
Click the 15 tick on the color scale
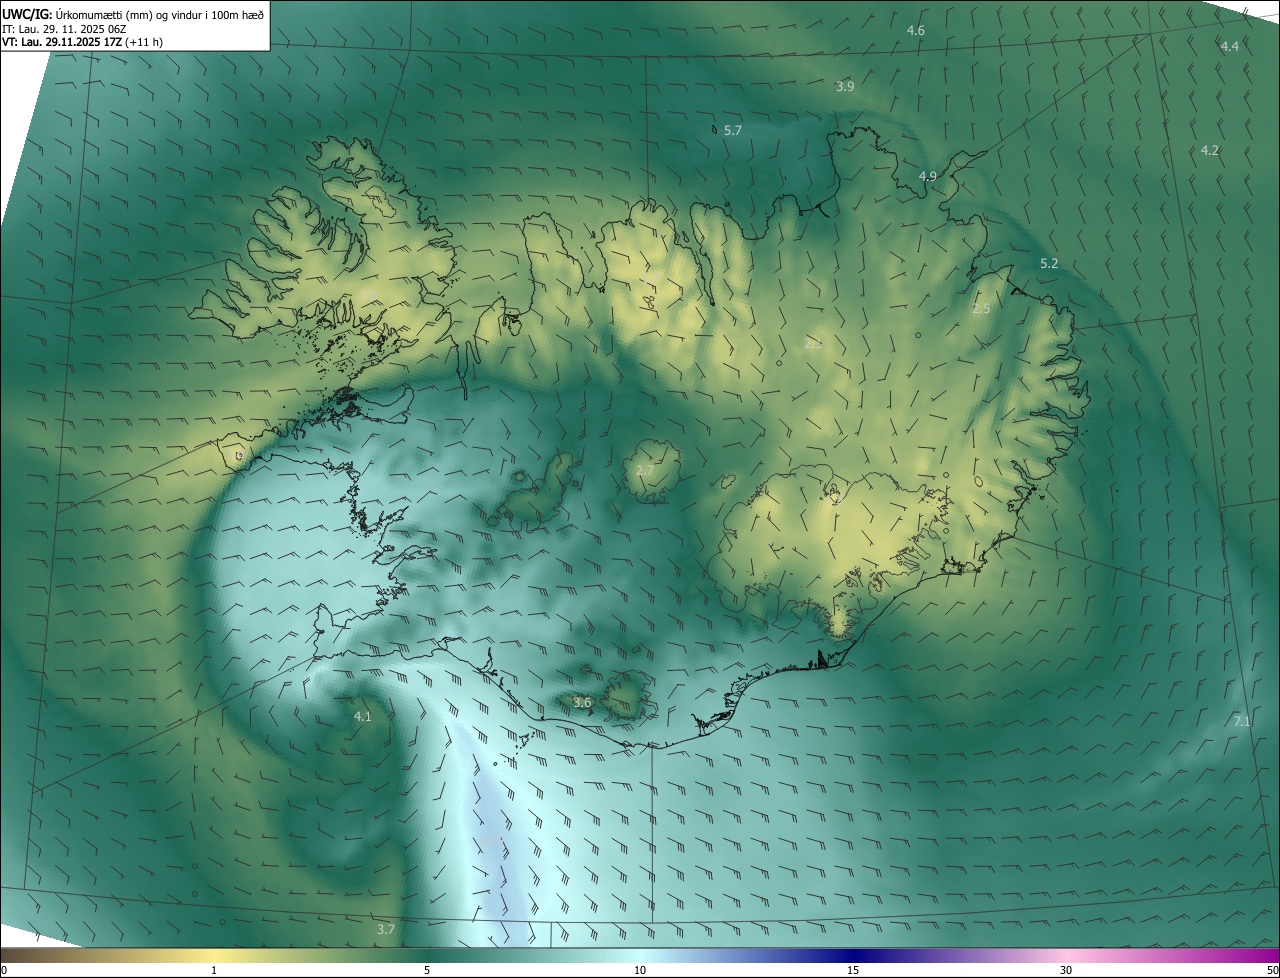853,971
